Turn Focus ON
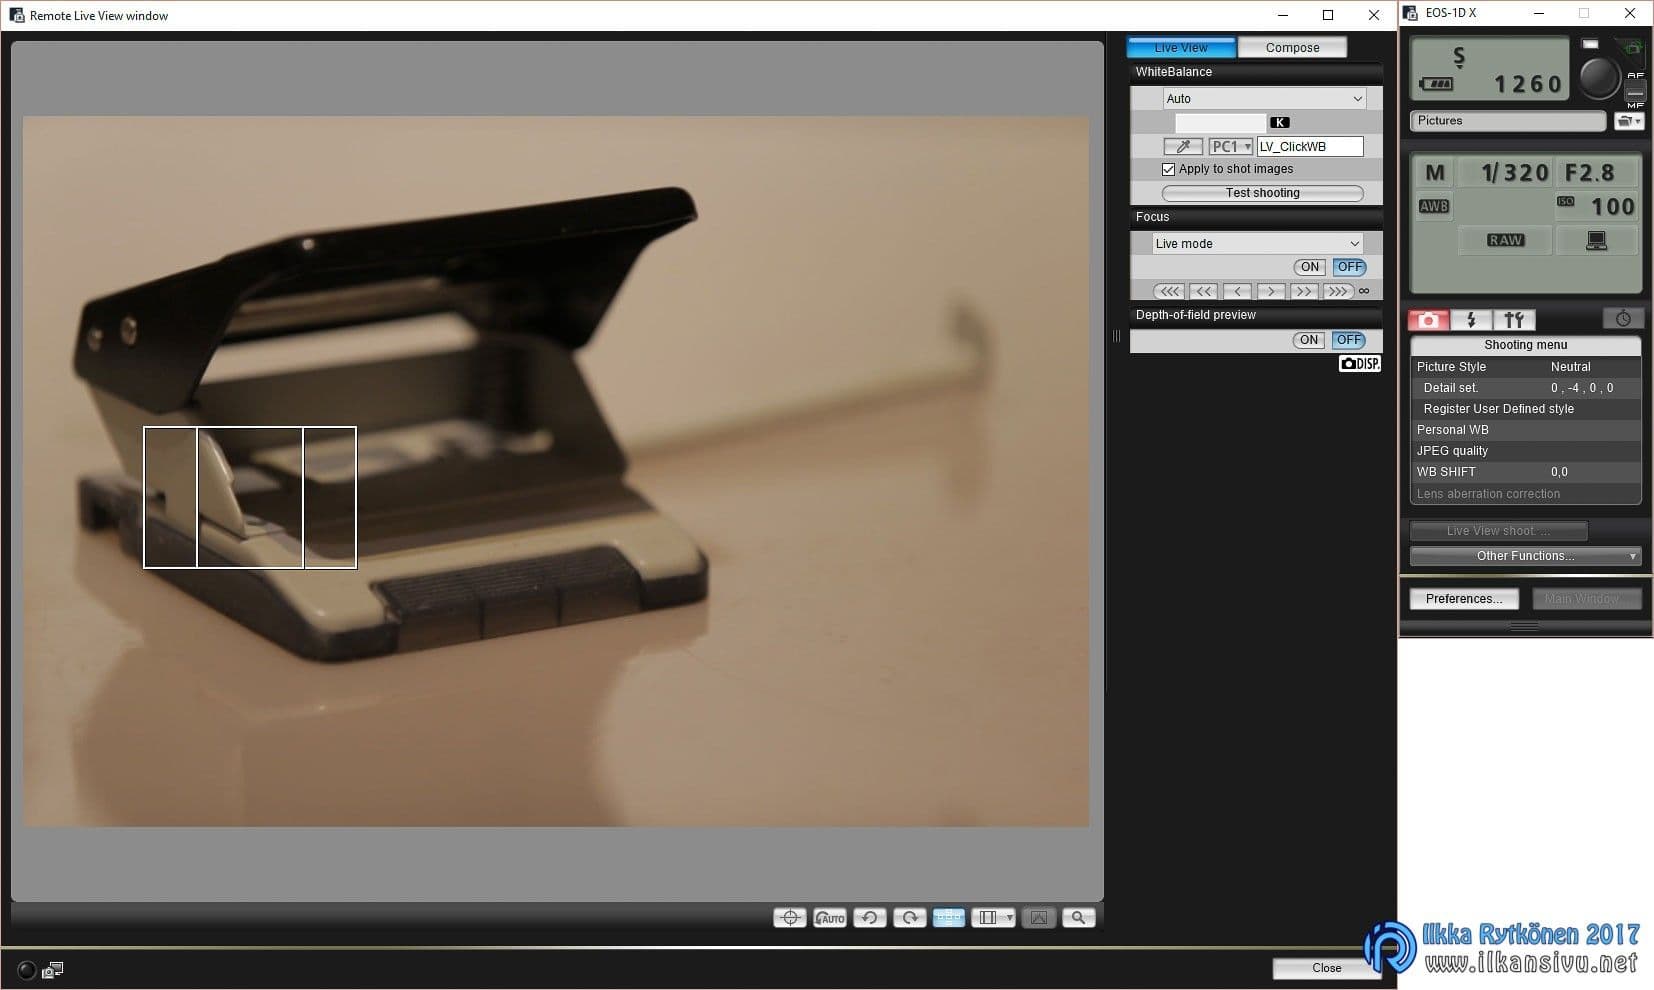1654x990 pixels. tap(1310, 267)
